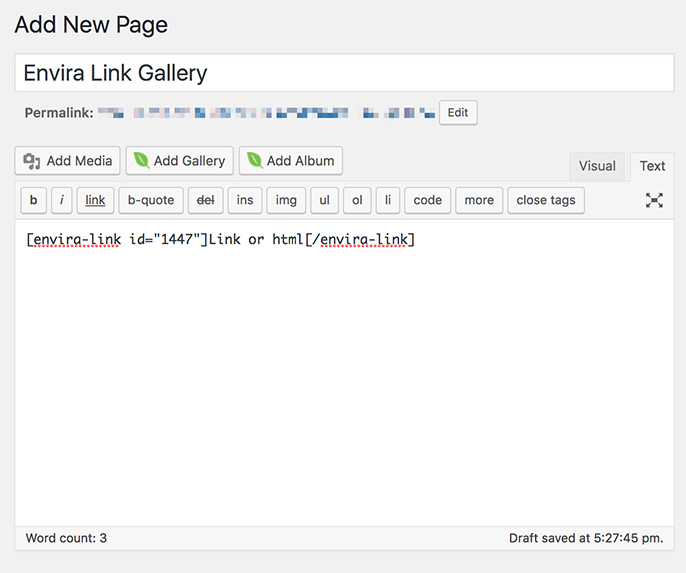Insert image tag with img button

pyautogui.click(x=286, y=200)
